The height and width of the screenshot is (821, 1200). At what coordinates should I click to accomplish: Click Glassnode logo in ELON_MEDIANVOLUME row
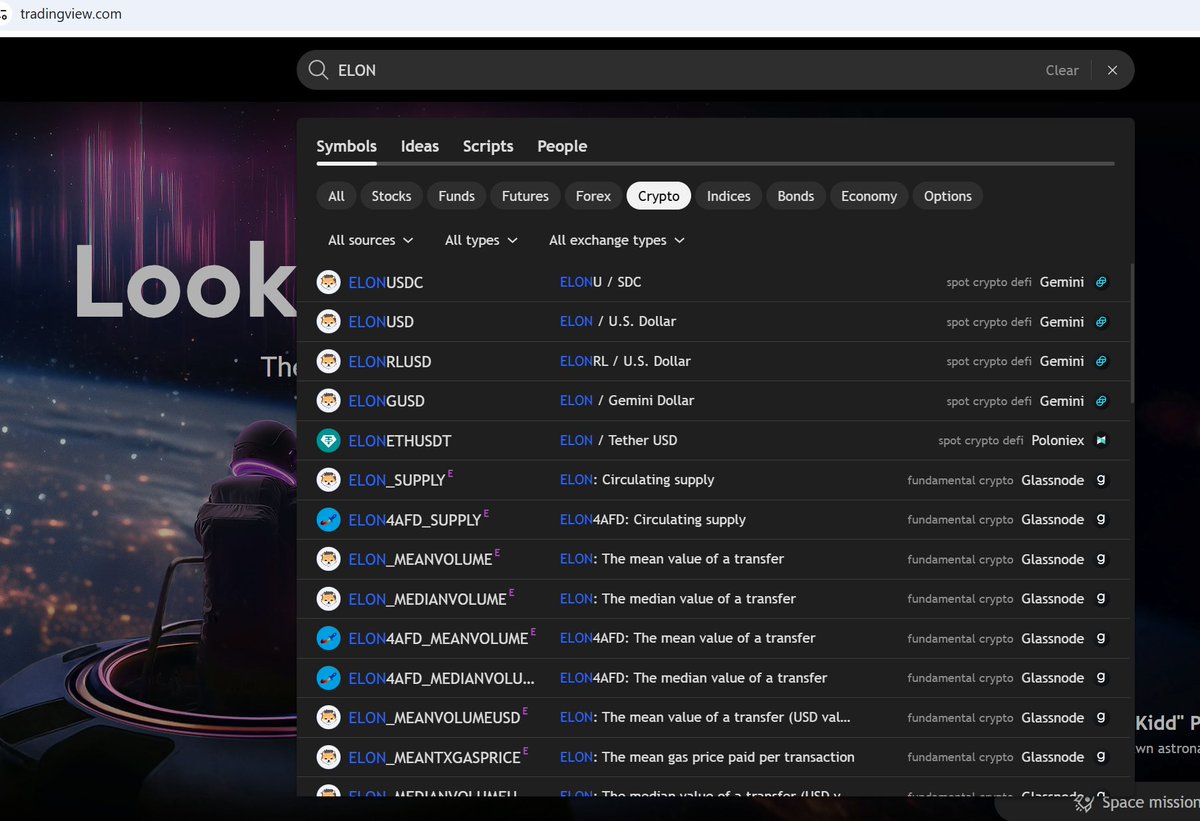[1101, 599]
